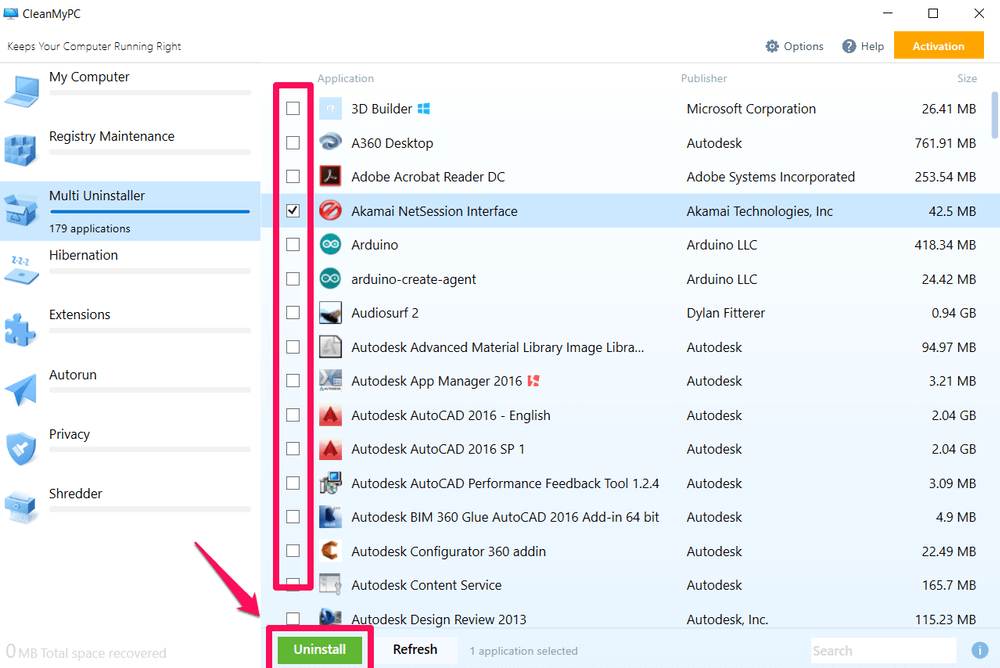1000x668 pixels.
Task: Click the Windows logo beside 3D Builder
Action: (424, 109)
